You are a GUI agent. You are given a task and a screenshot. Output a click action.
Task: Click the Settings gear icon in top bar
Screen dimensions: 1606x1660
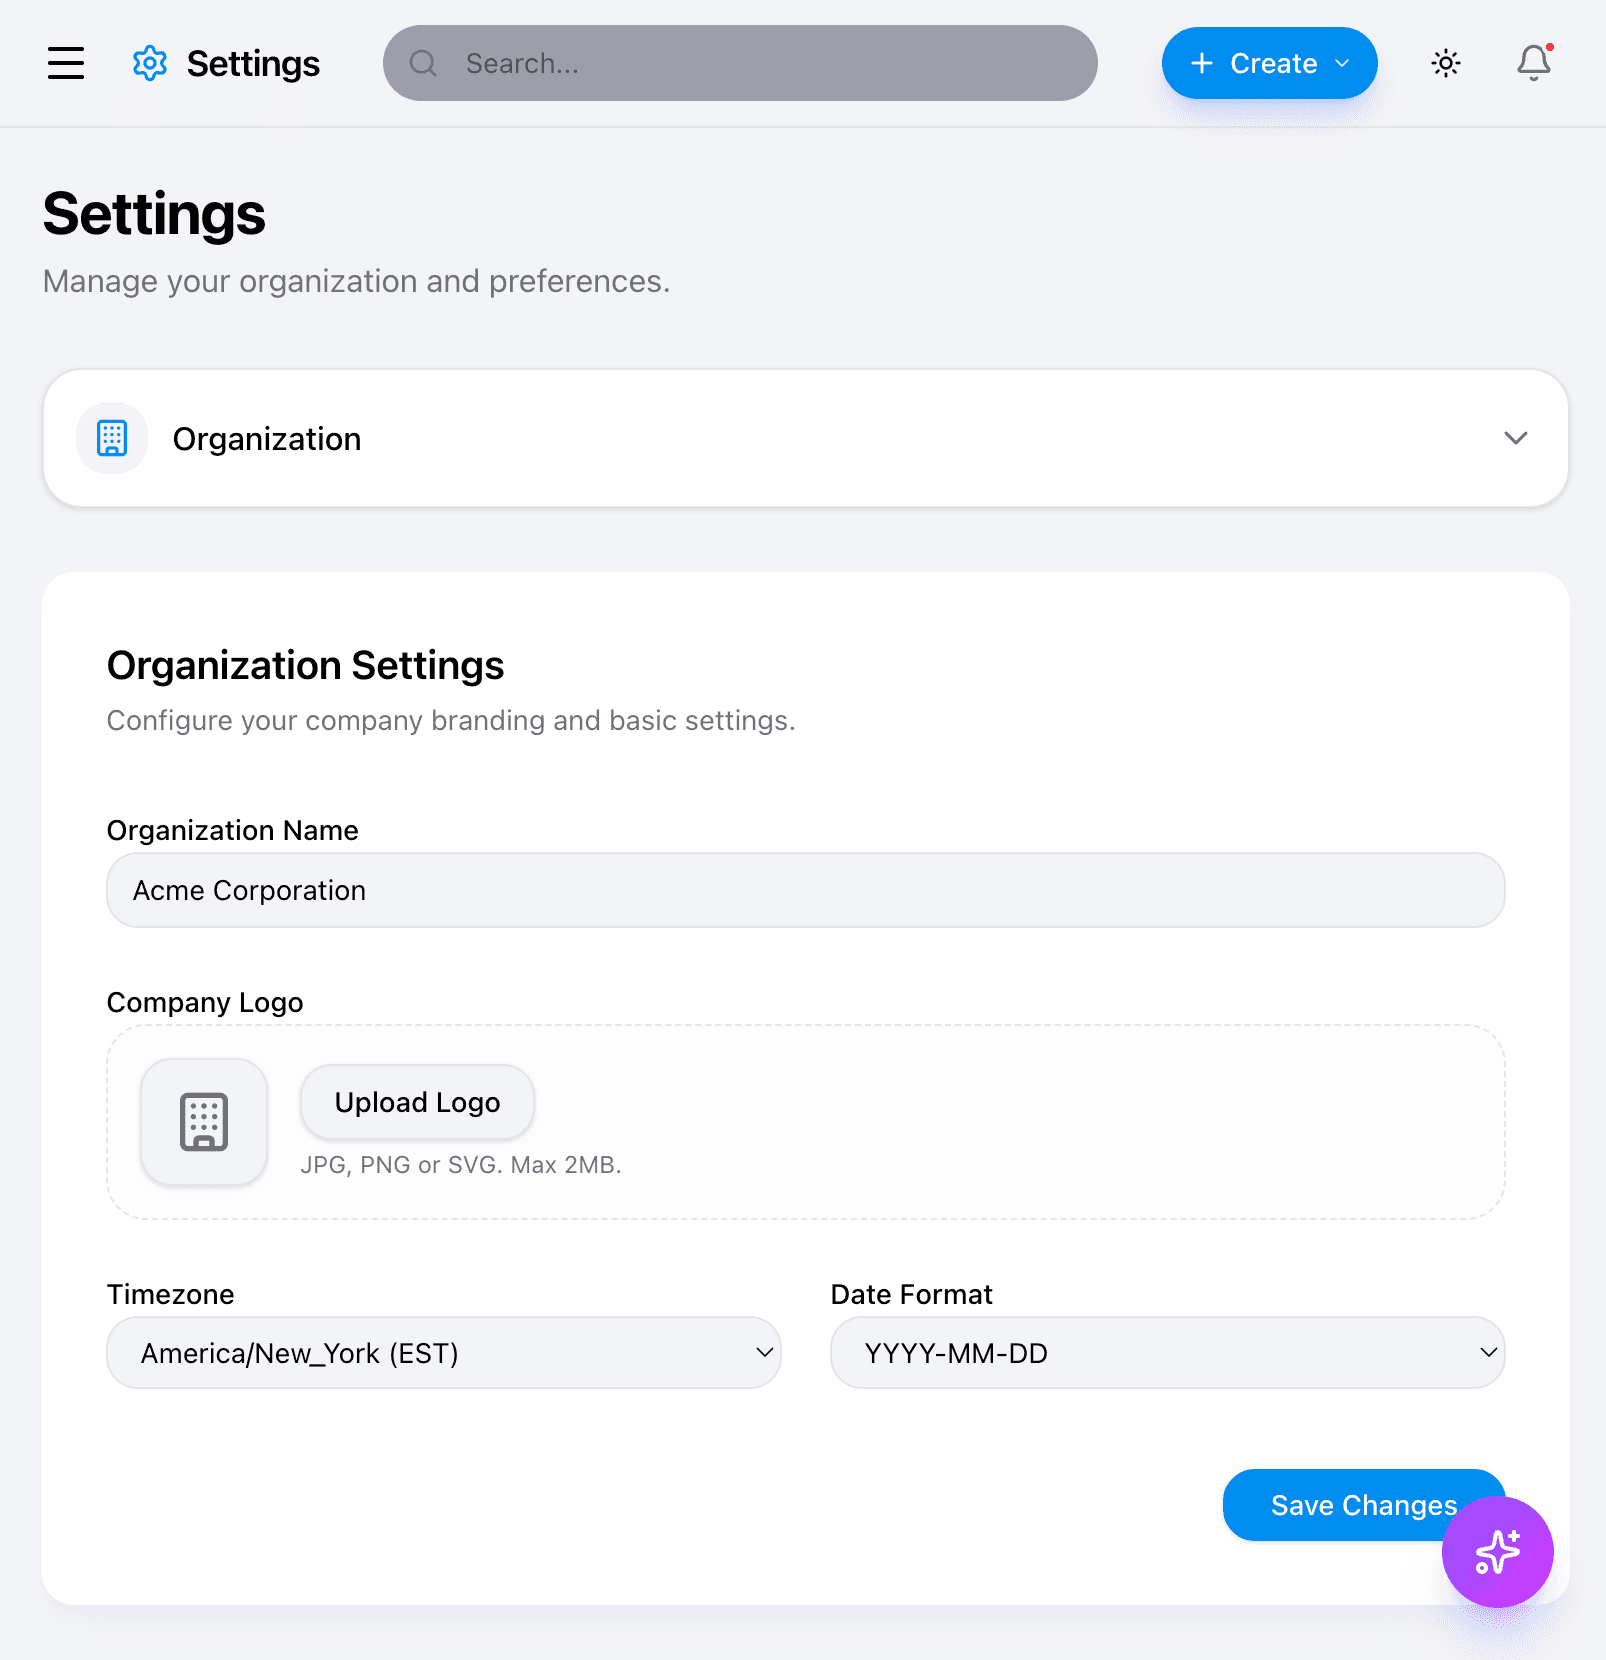coord(149,63)
